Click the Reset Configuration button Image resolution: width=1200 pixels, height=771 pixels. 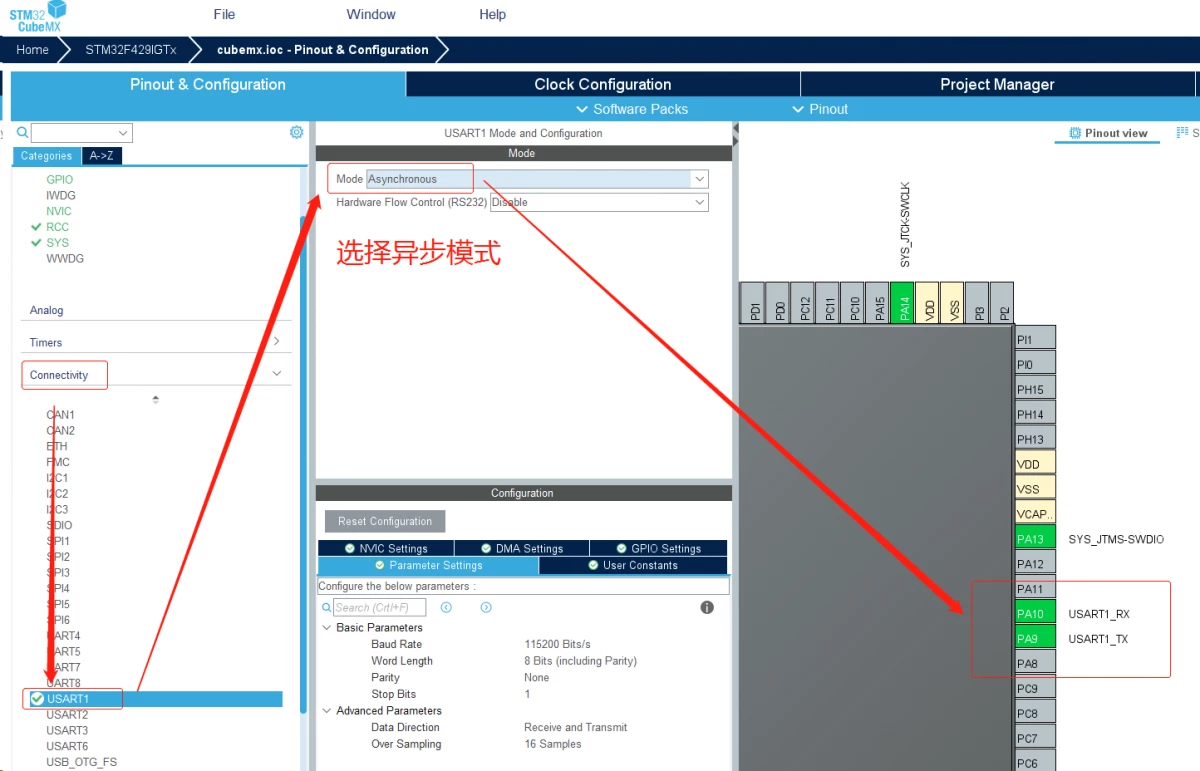pyautogui.click(x=385, y=521)
